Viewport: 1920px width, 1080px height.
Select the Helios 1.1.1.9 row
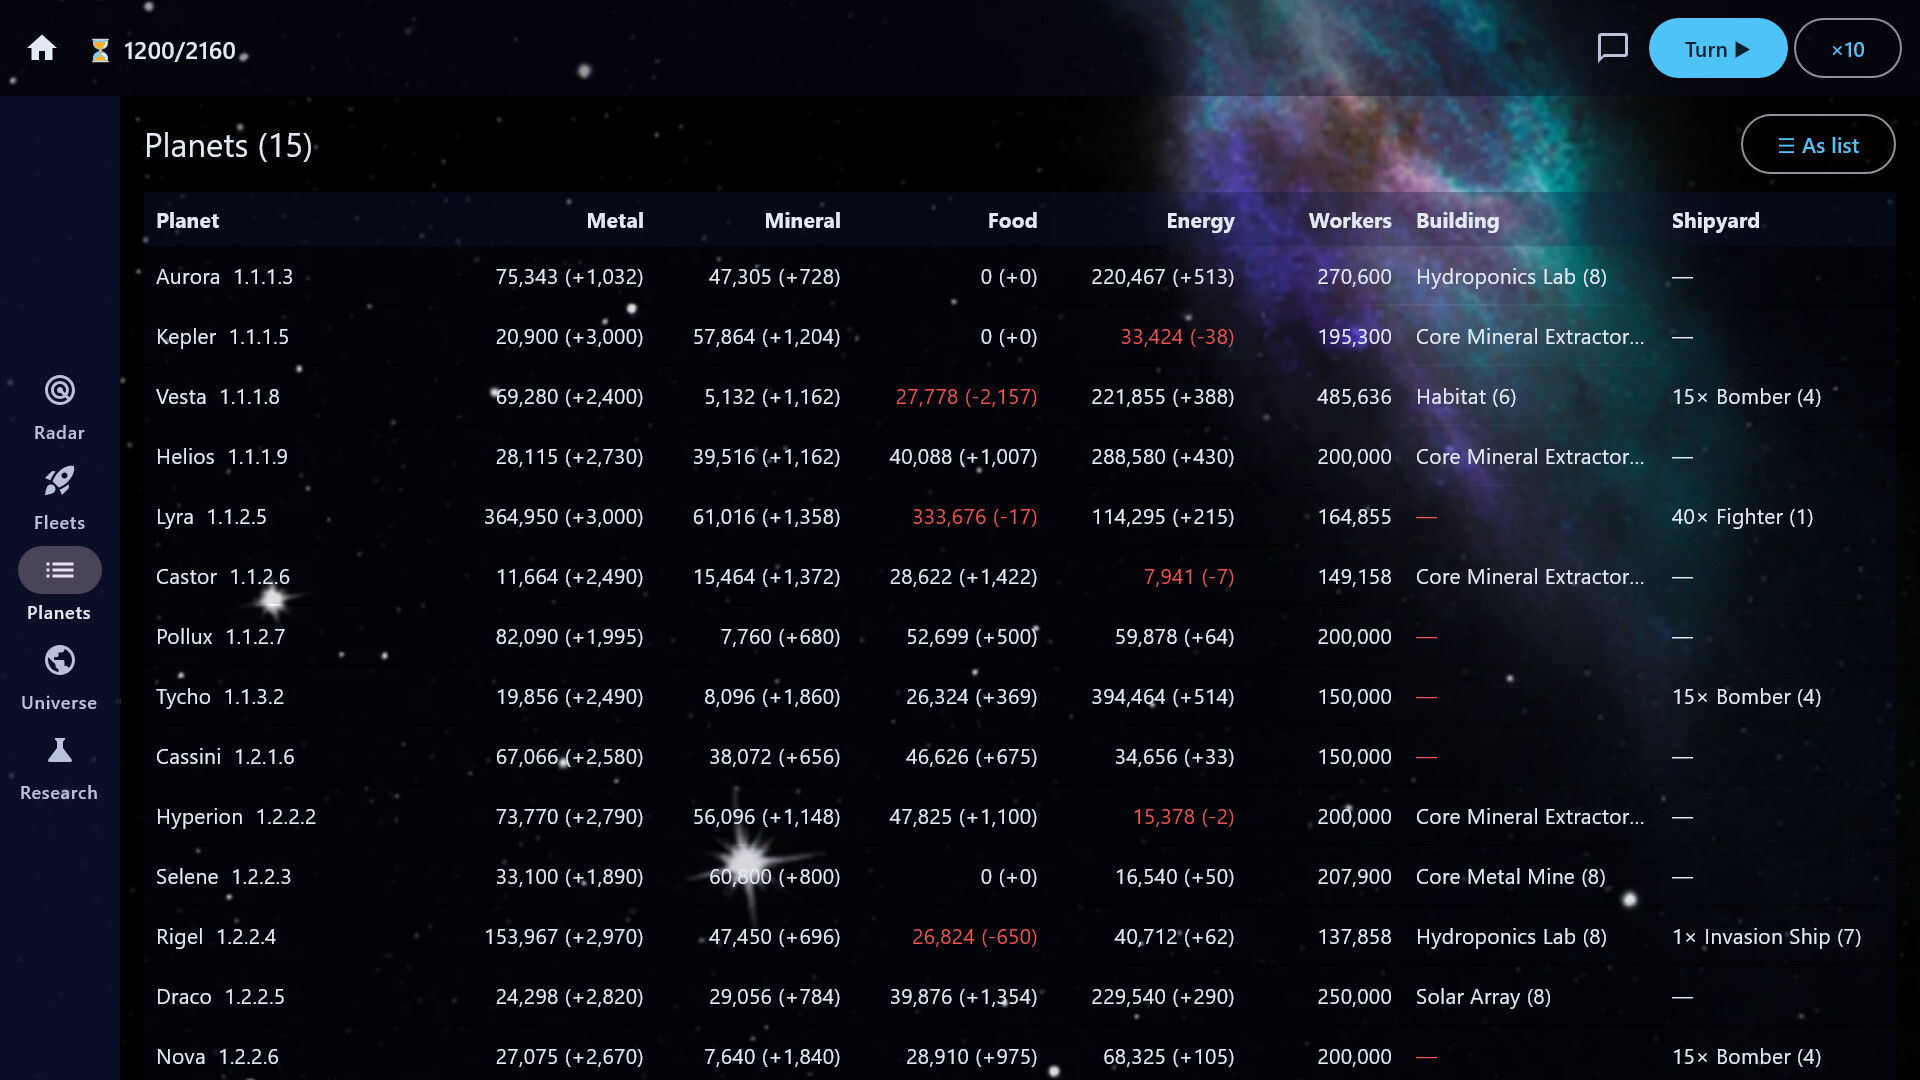pos(1019,456)
